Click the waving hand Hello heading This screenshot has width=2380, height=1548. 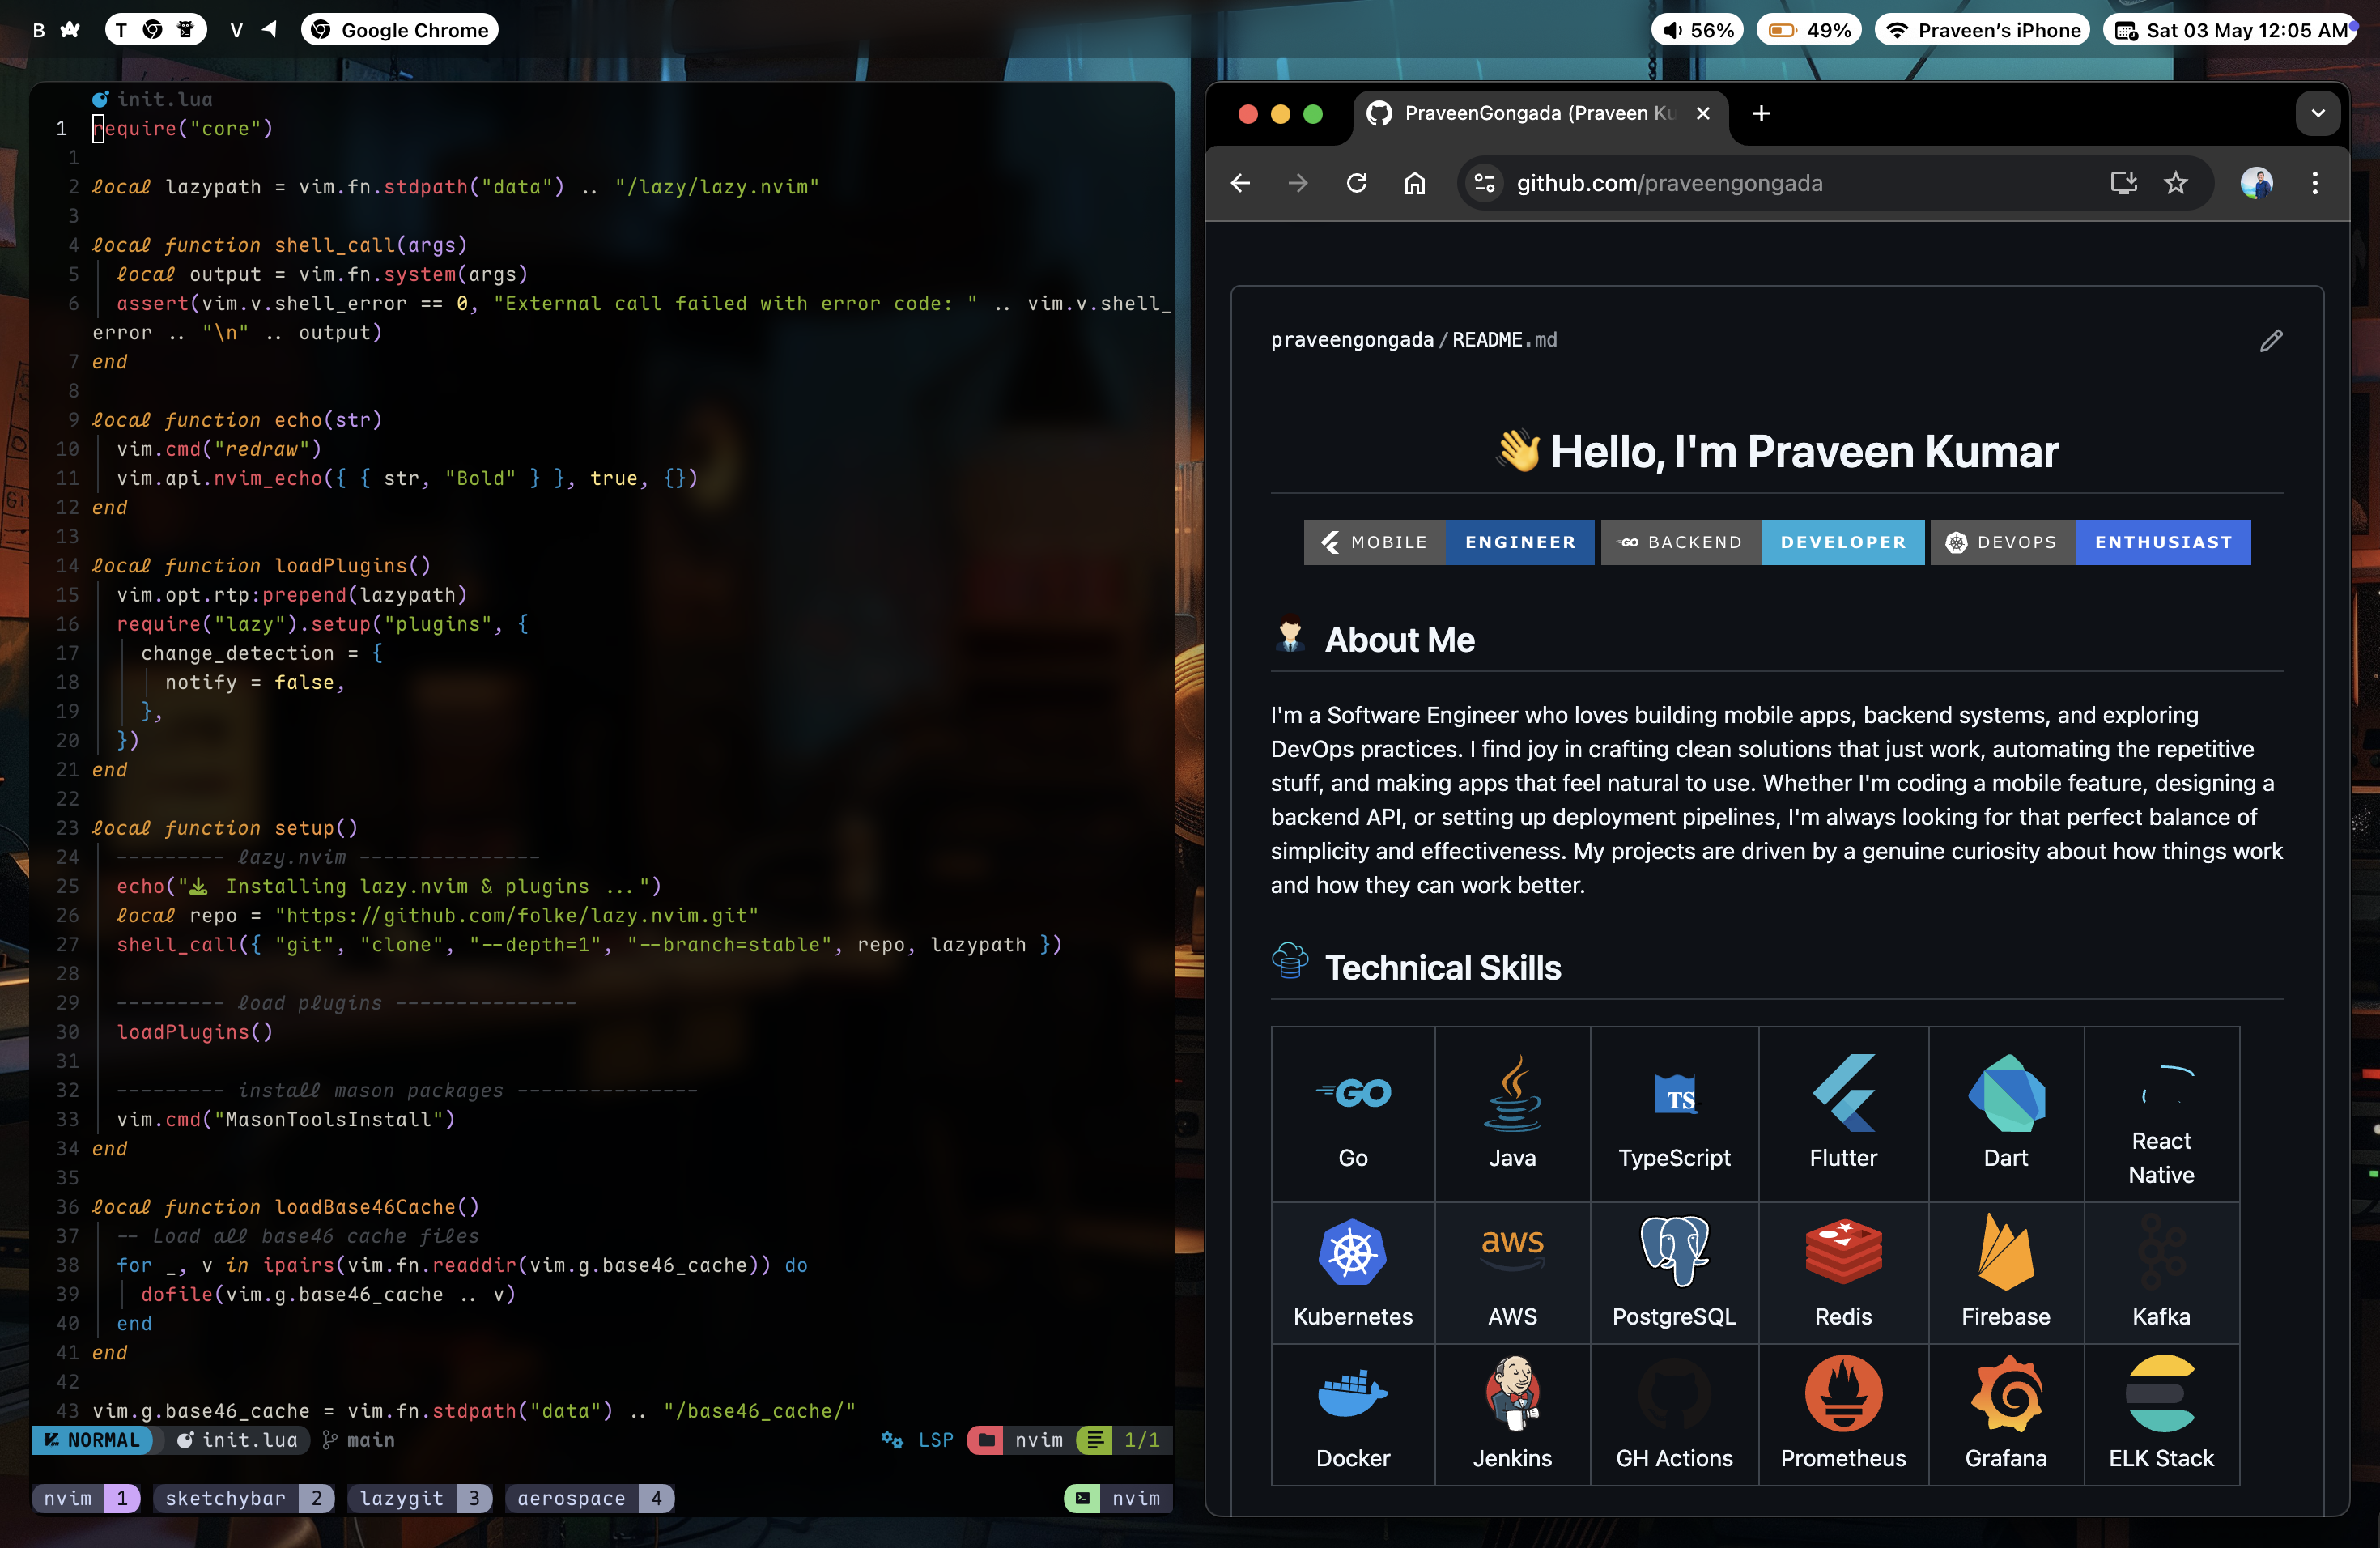click(1777, 452)
